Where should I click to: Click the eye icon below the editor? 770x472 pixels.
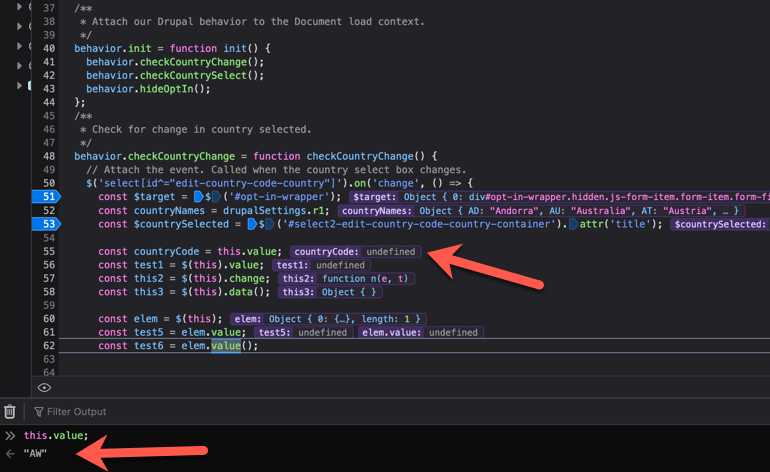point(44,388)
